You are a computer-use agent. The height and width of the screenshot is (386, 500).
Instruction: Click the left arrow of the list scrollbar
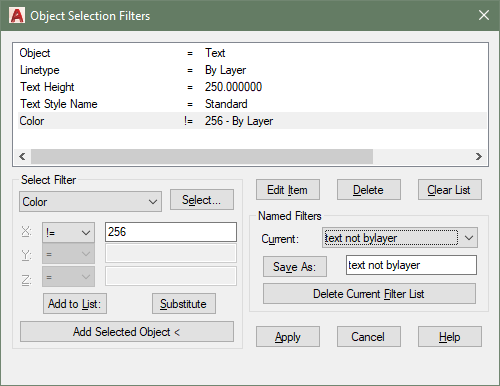tap(22, 156)
